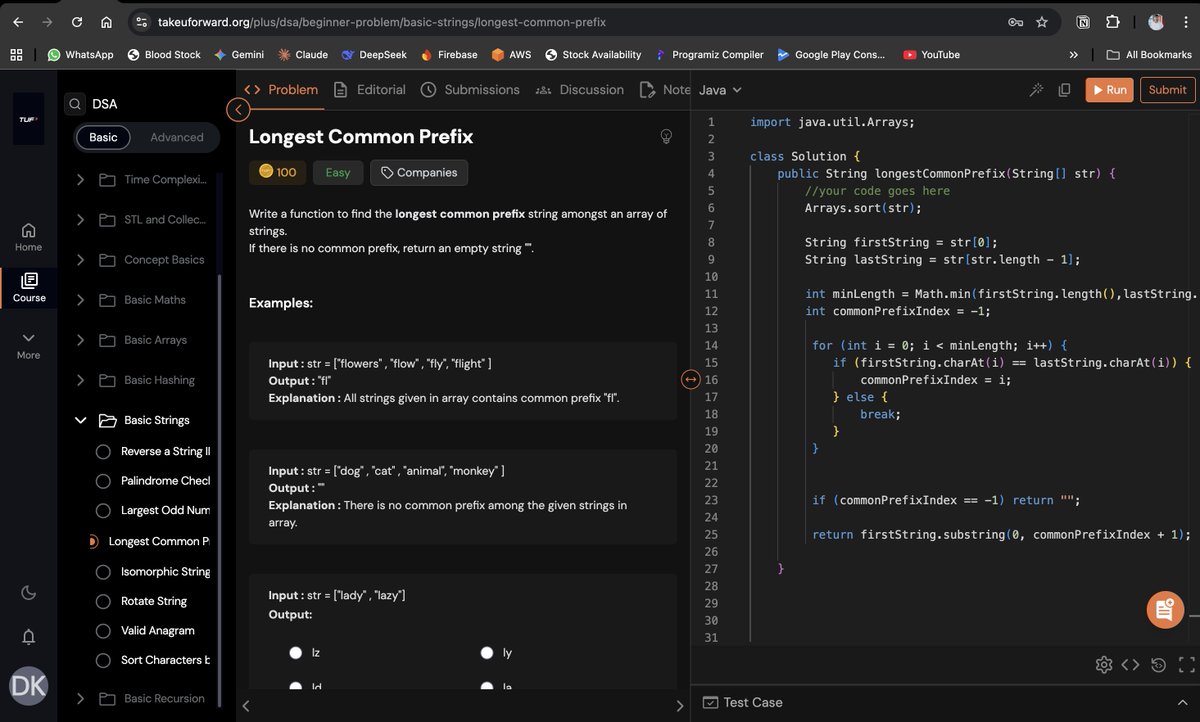Open the orange feedback chat button

point(1165,609)
